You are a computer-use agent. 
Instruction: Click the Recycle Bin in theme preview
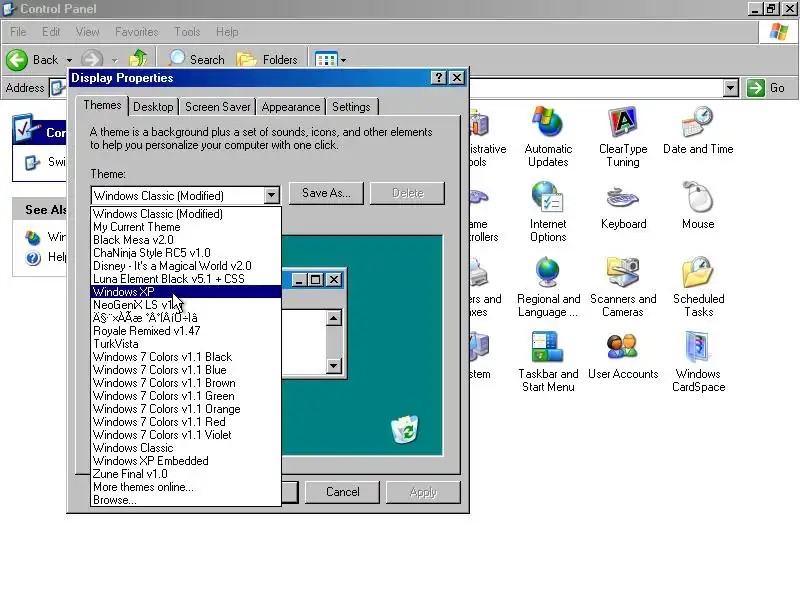(405, 429)
